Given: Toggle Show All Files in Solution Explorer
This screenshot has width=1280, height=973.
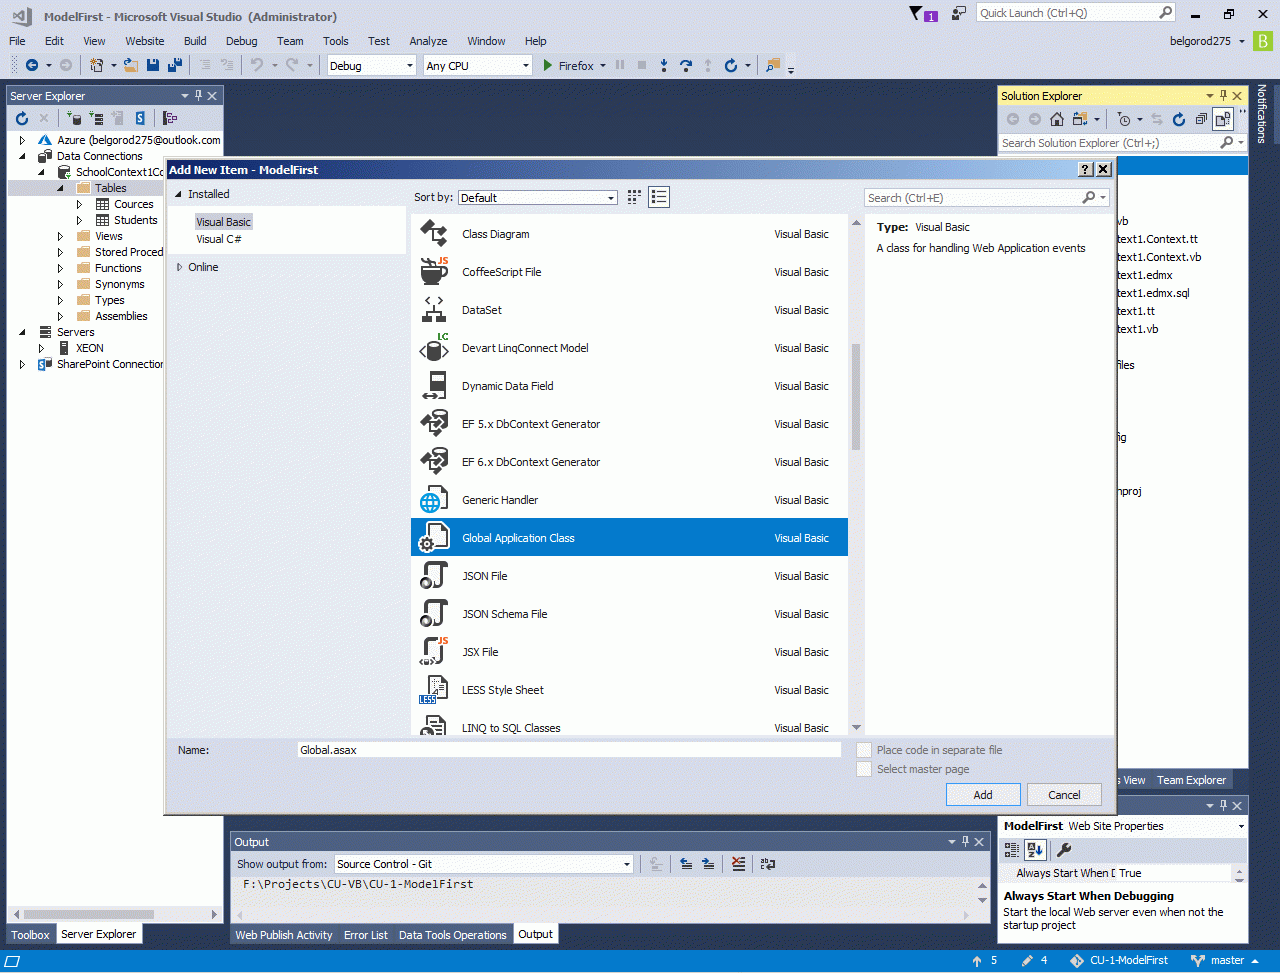Looking at the screenshot, I should pos(1223,119).
